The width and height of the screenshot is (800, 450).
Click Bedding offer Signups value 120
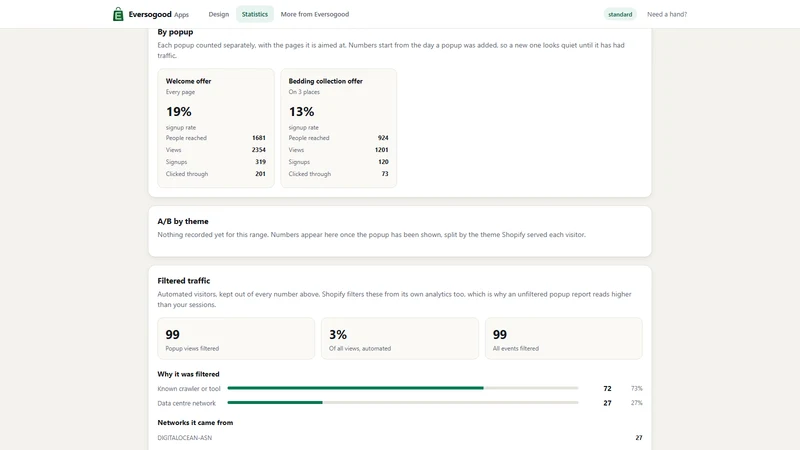tap(383, 162)
